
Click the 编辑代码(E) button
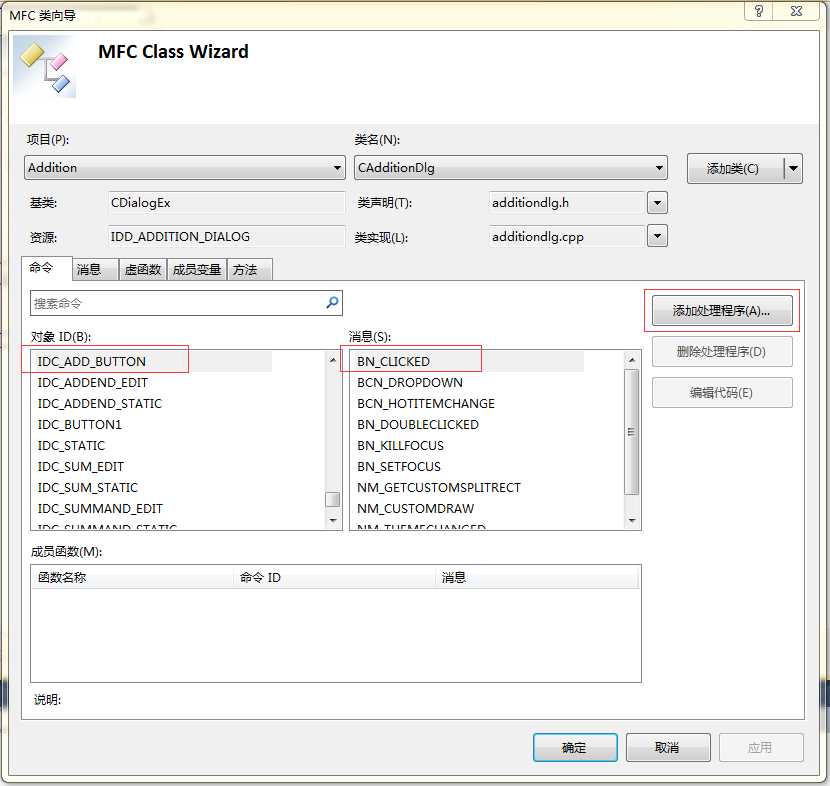coord(722,392)
